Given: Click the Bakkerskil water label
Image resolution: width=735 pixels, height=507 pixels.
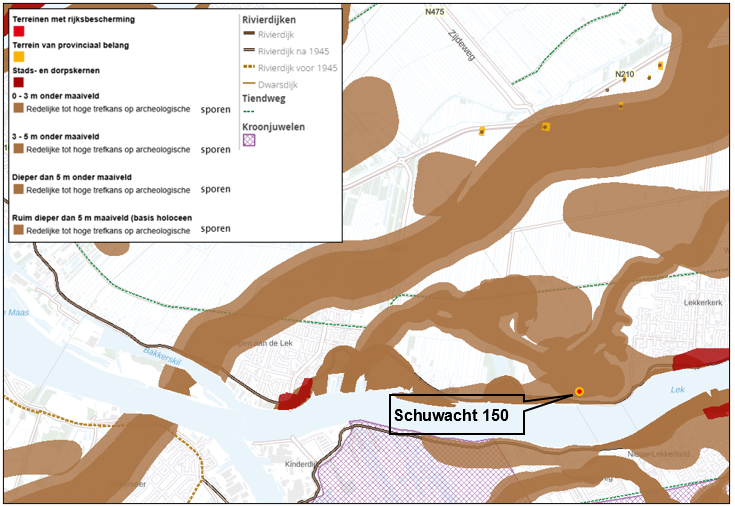Looking at the screenshot, I should point(162,358).
